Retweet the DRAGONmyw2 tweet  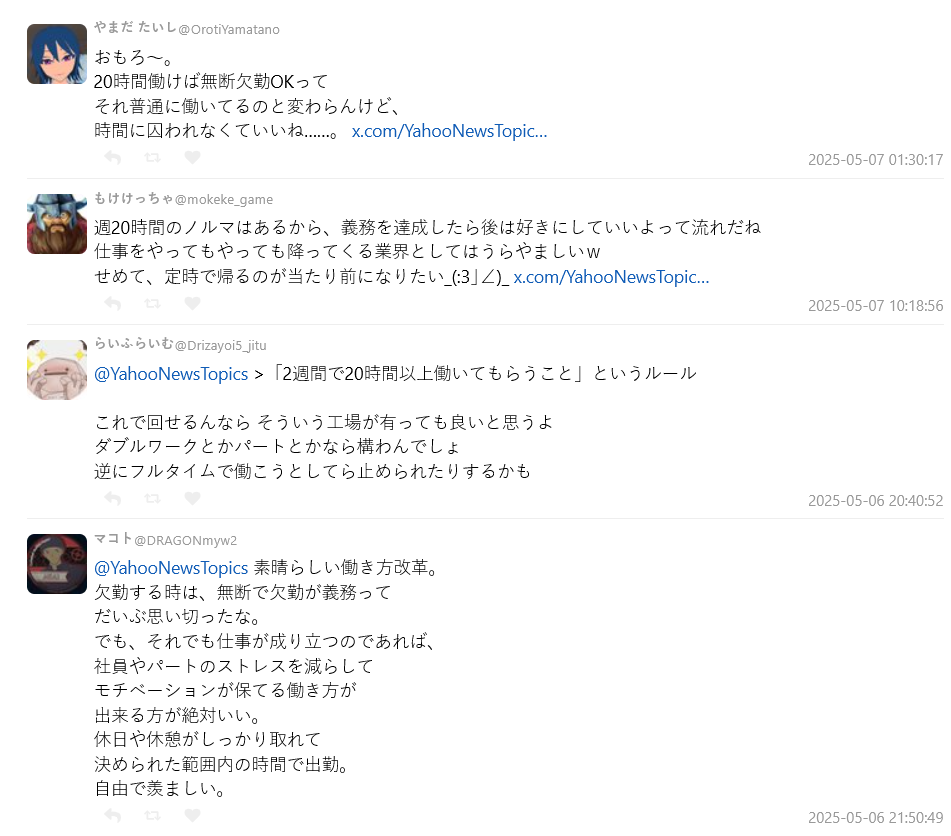click(152, 816)
